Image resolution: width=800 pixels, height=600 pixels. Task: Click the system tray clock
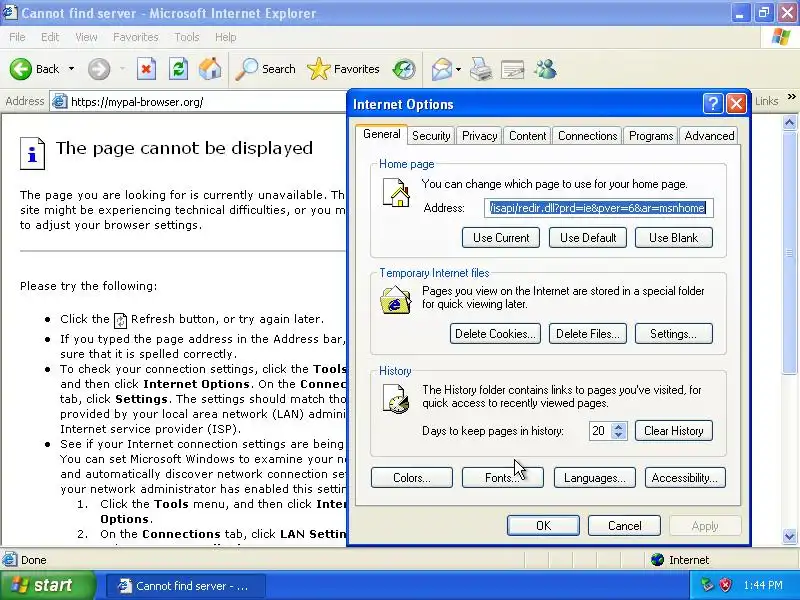point(763,585)
